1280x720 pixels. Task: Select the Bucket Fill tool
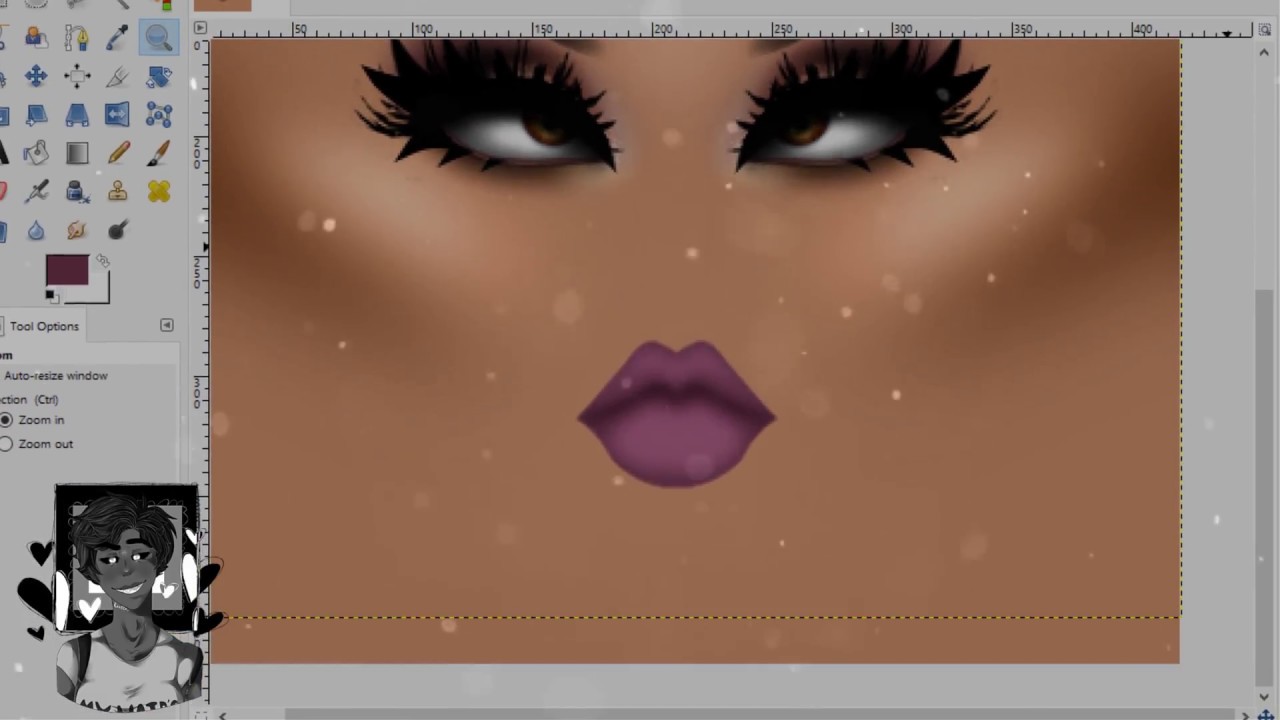click(36, 153)
